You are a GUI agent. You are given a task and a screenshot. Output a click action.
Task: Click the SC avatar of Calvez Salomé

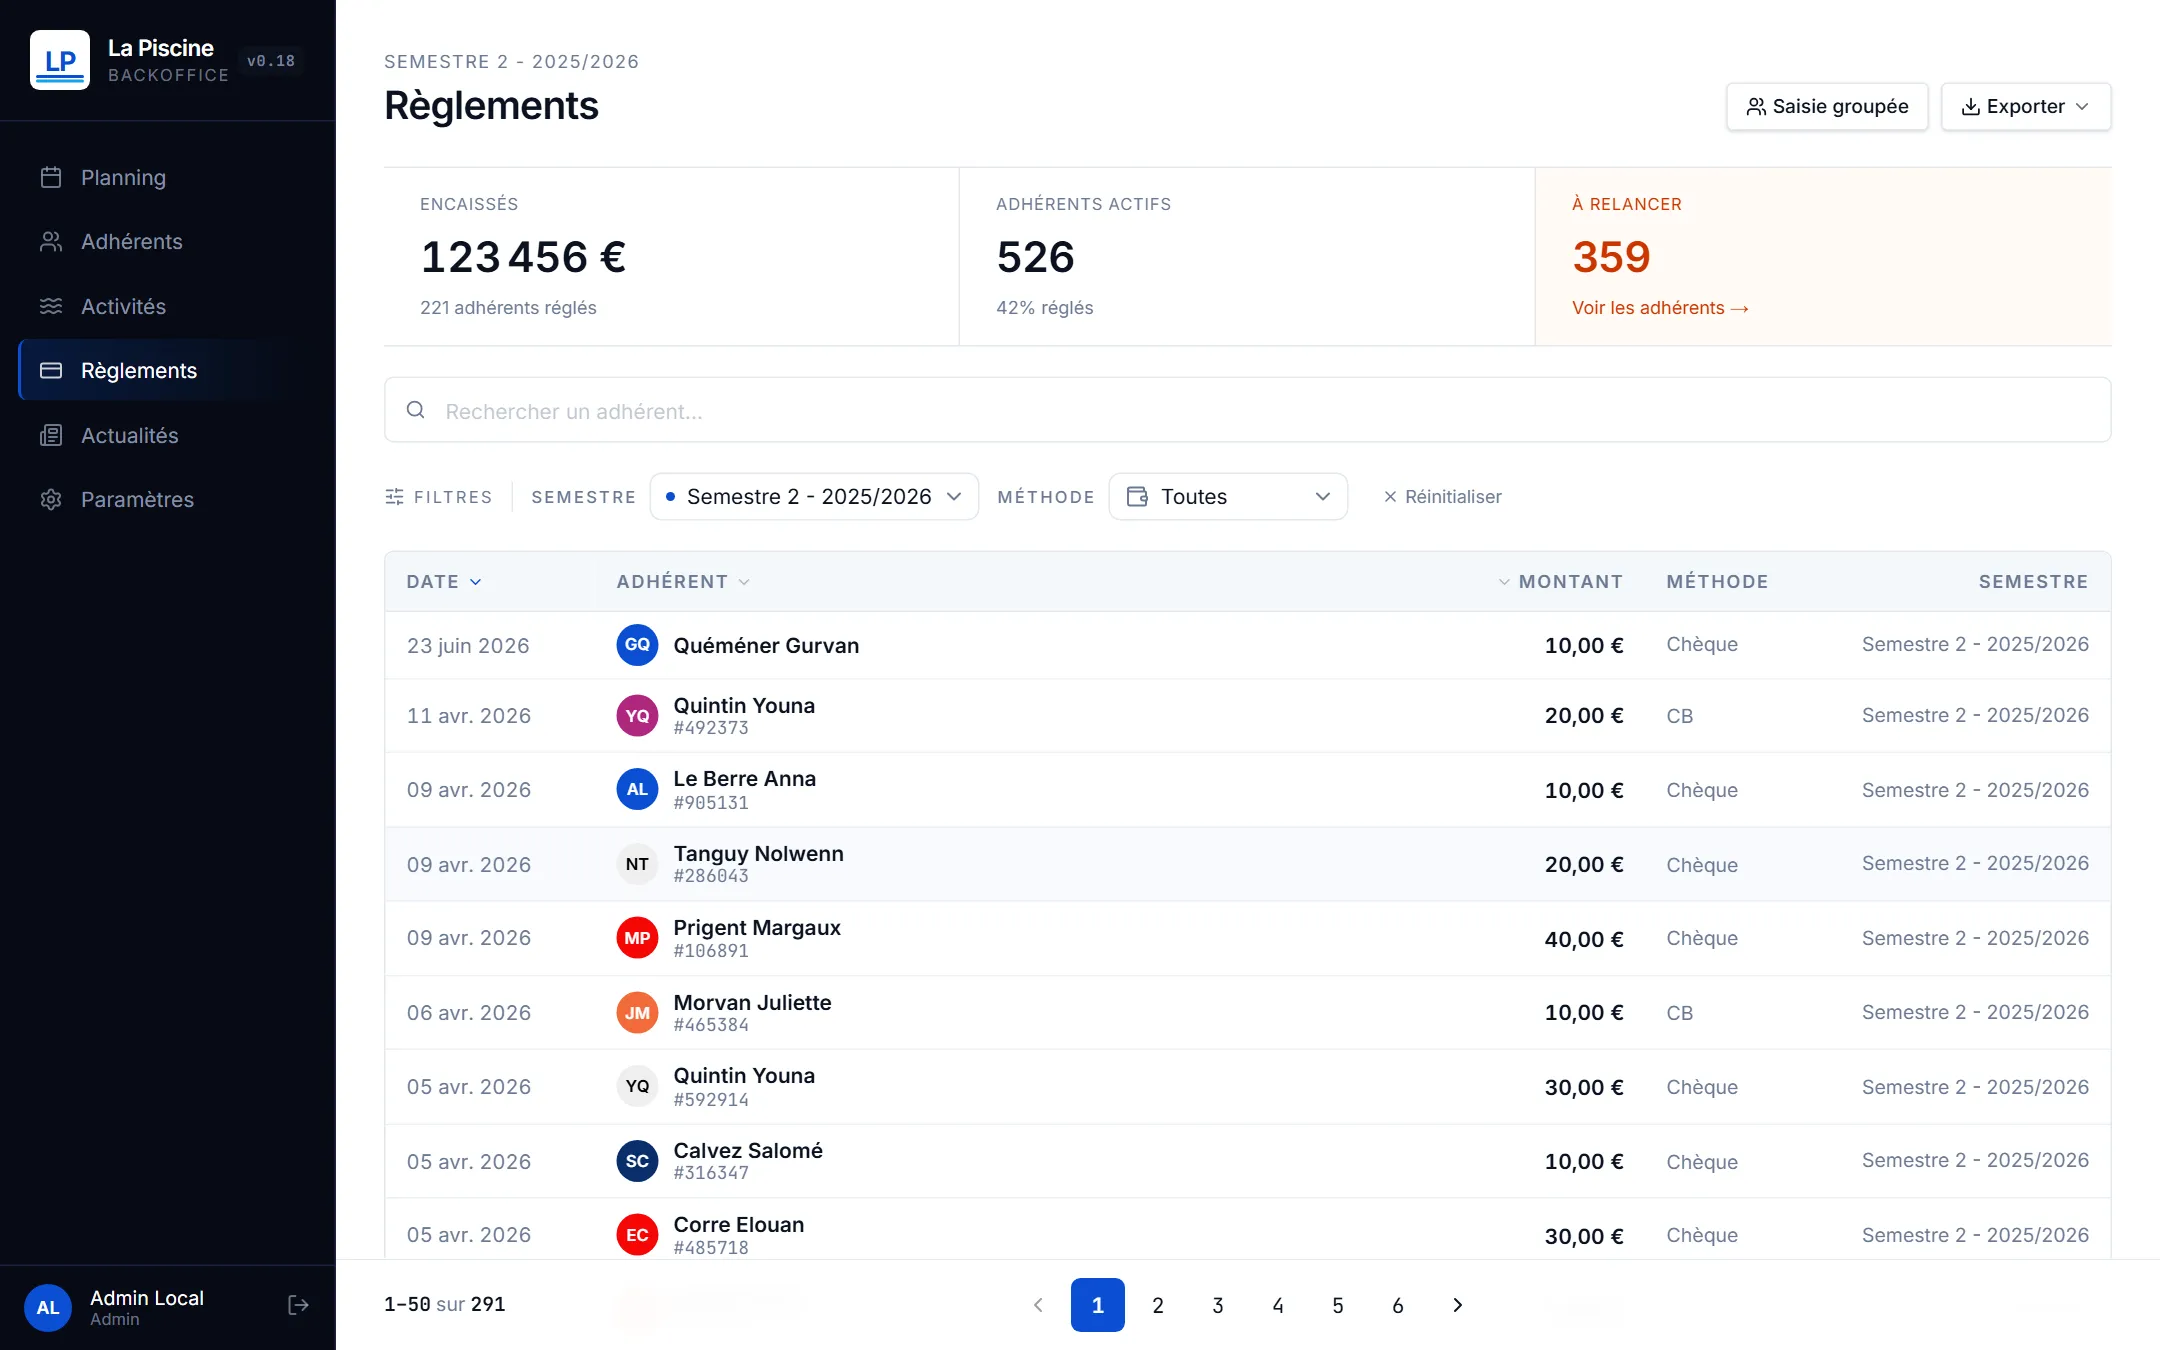click(x=637, y=1161)
